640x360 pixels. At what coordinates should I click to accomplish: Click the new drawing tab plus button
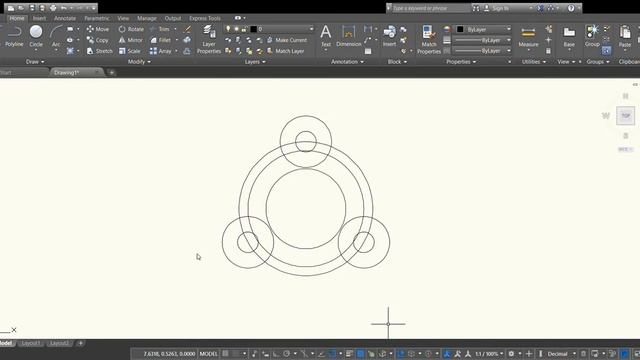click(111, 73)
